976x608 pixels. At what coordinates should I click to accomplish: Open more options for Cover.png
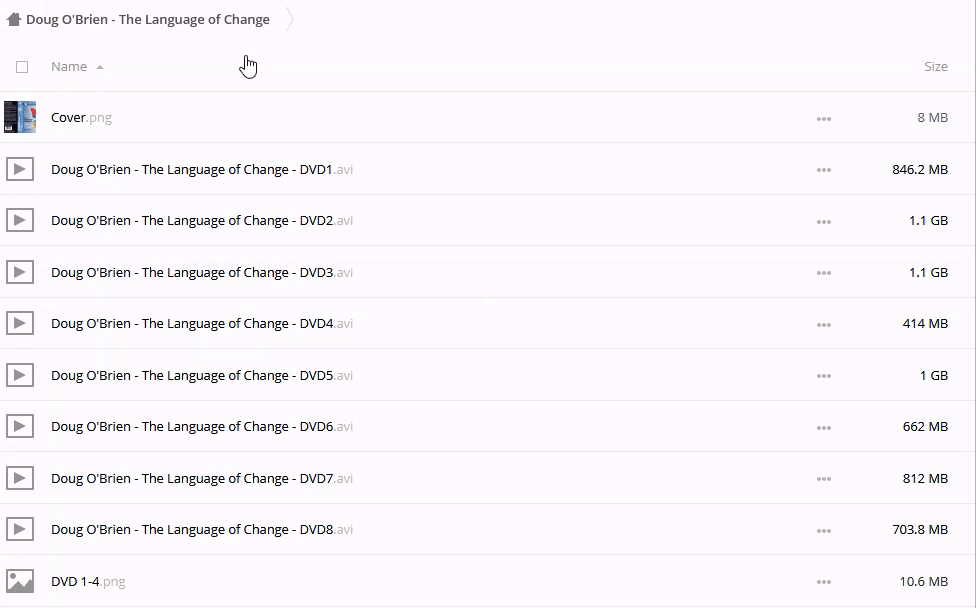[823, 118]
